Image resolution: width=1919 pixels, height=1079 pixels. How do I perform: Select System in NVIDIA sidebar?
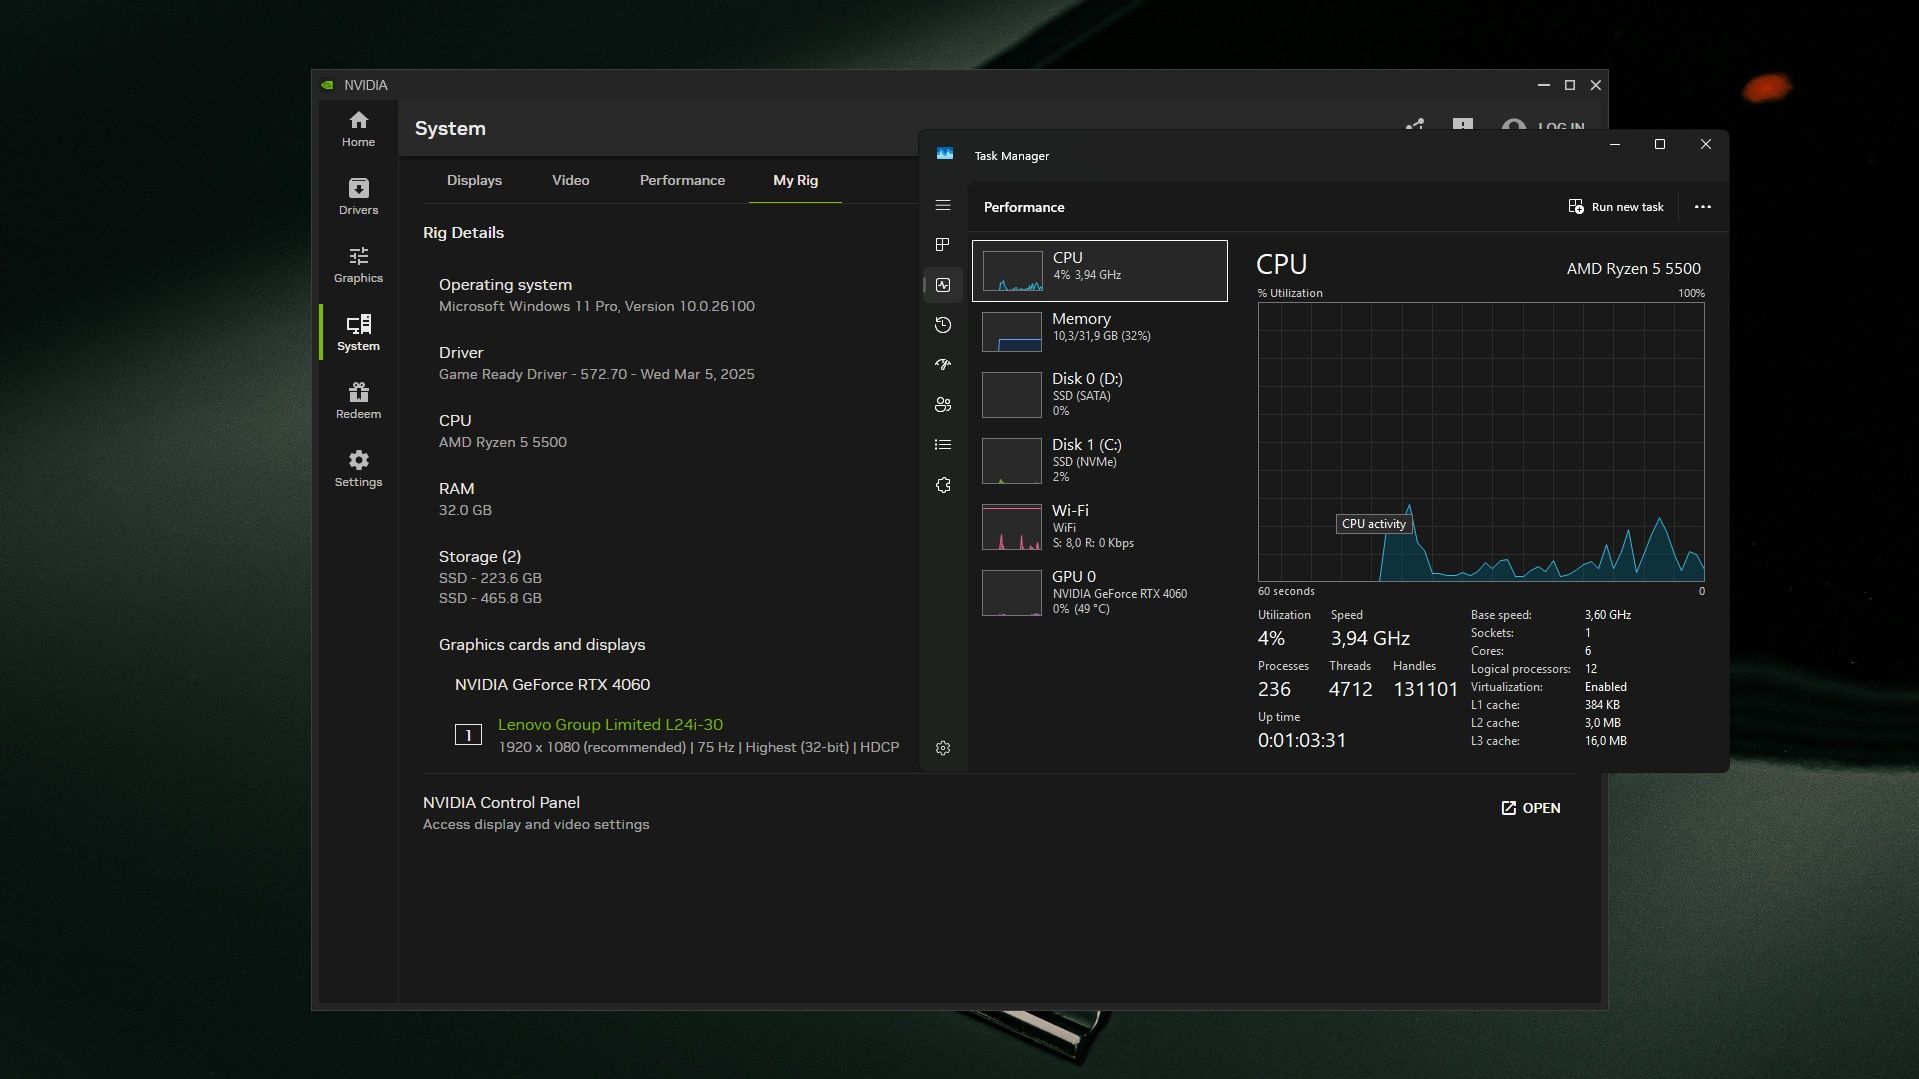pyautogui.click(x=358, y=333)
